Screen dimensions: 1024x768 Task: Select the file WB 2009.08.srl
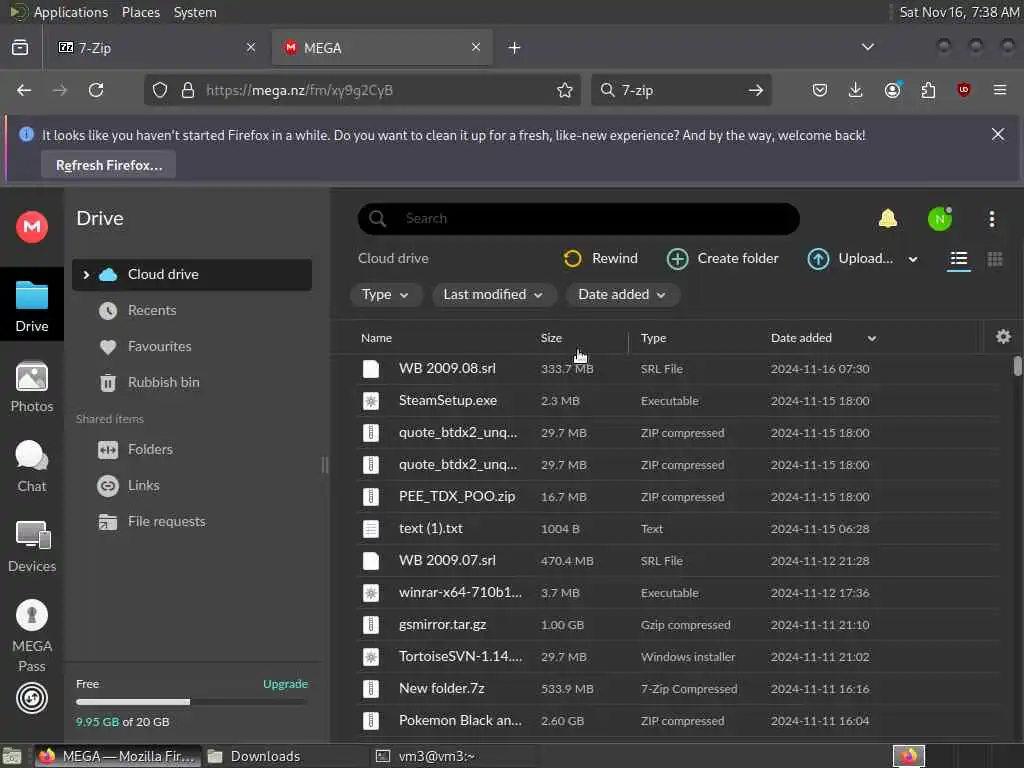(x=679, y=369)
